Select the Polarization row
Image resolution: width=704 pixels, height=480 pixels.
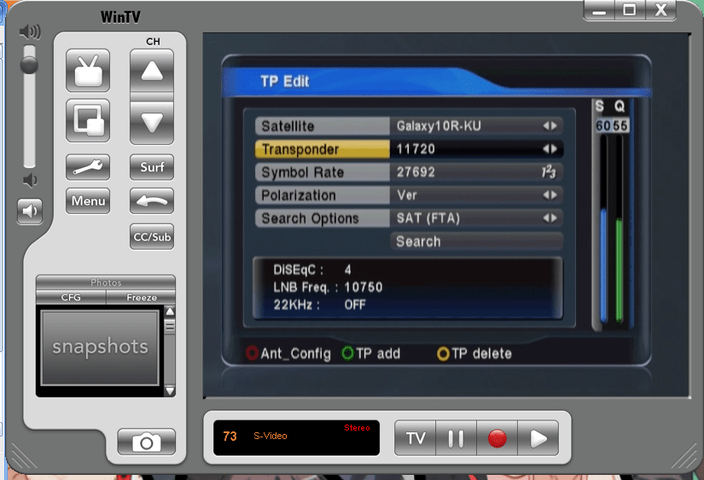point(409,195)
